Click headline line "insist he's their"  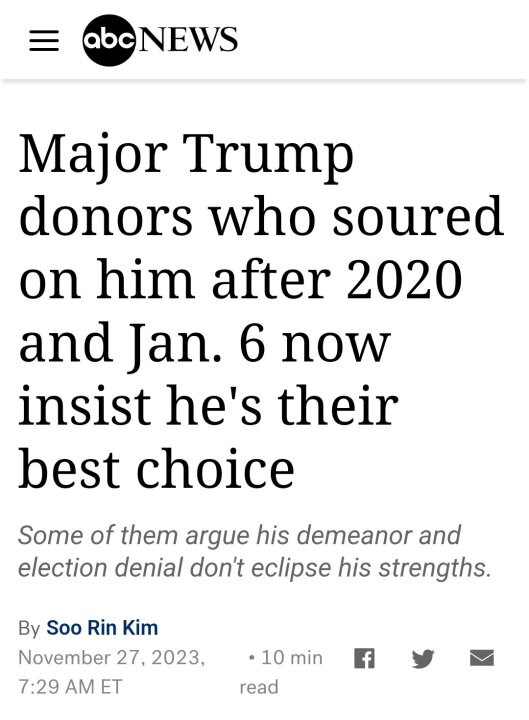click(x=208, y=405)
